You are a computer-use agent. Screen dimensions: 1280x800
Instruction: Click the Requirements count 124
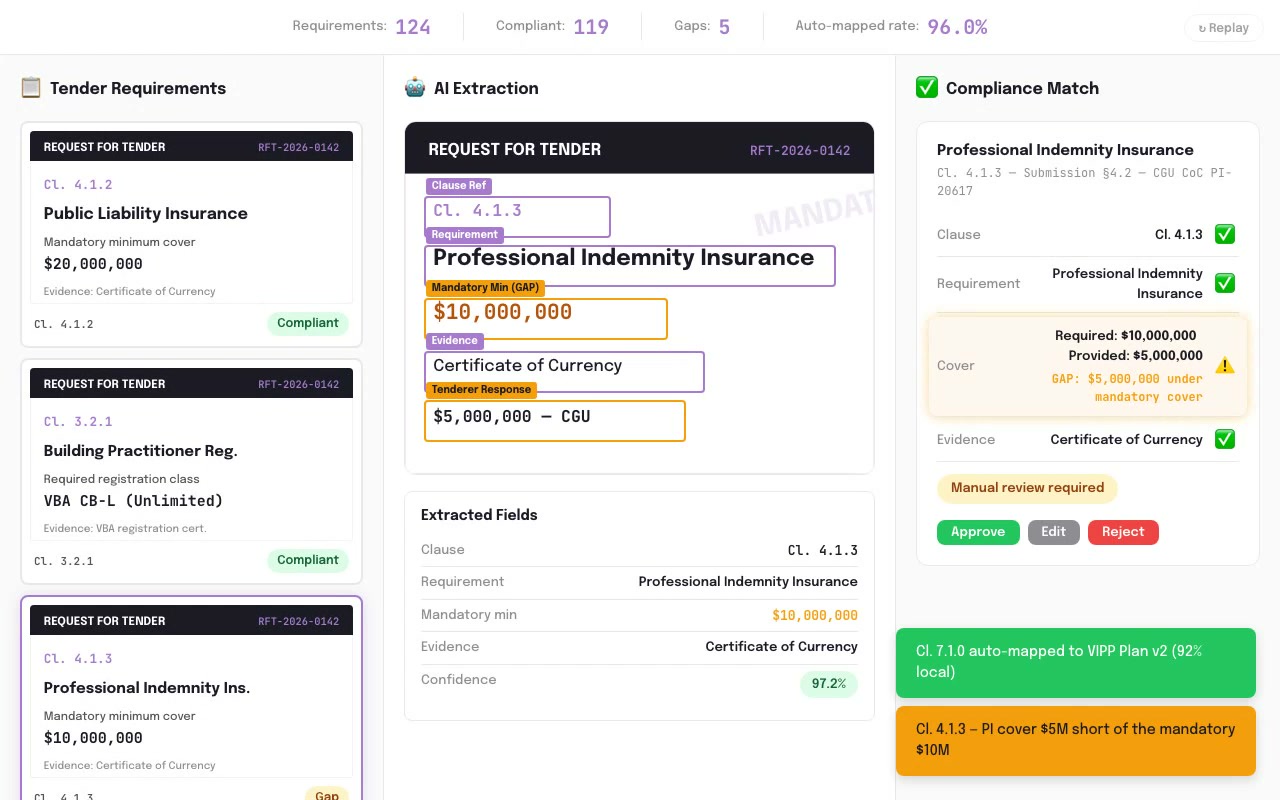click(x=413, y=27)
